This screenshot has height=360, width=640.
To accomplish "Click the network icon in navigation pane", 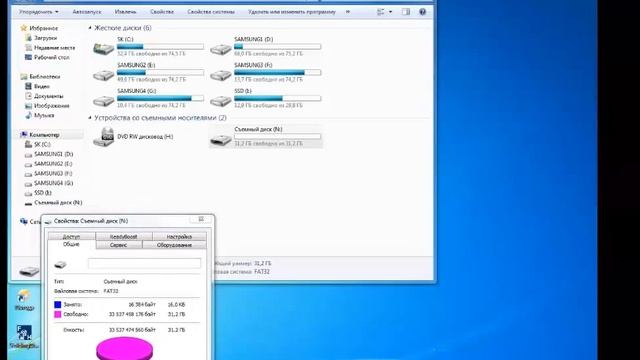I will [x=24, y=222].
